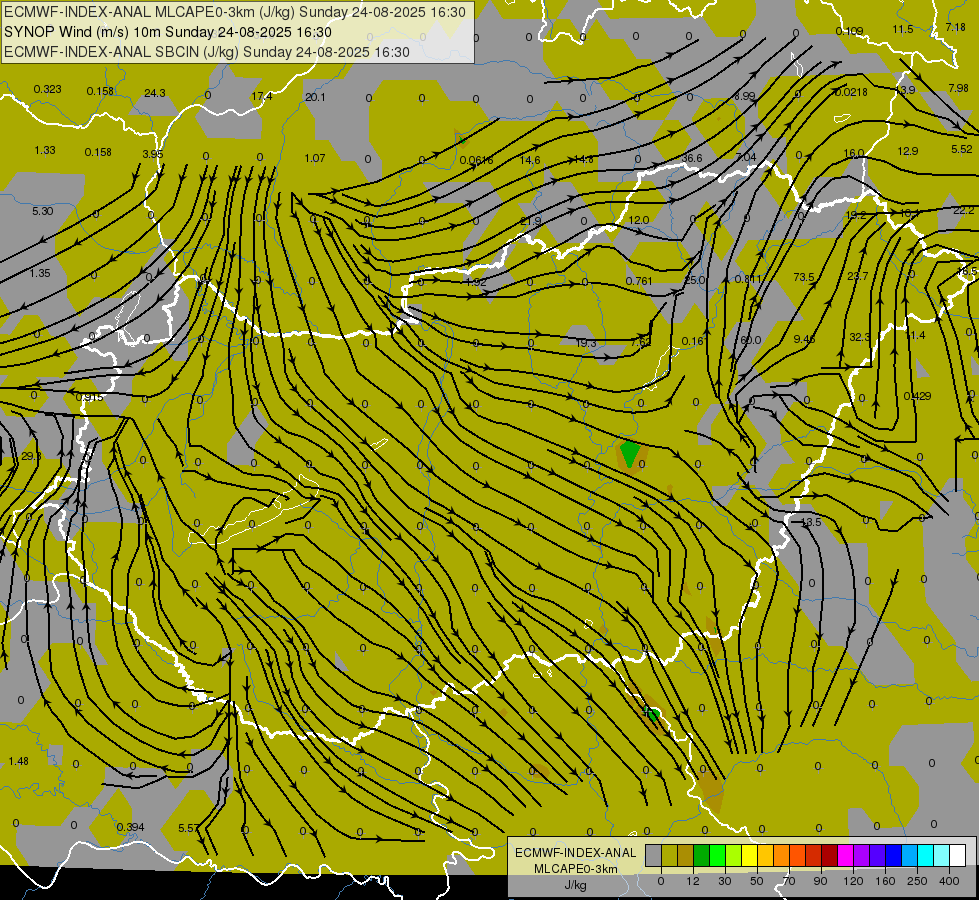Click the map value 0.0218

coord(851,92)
